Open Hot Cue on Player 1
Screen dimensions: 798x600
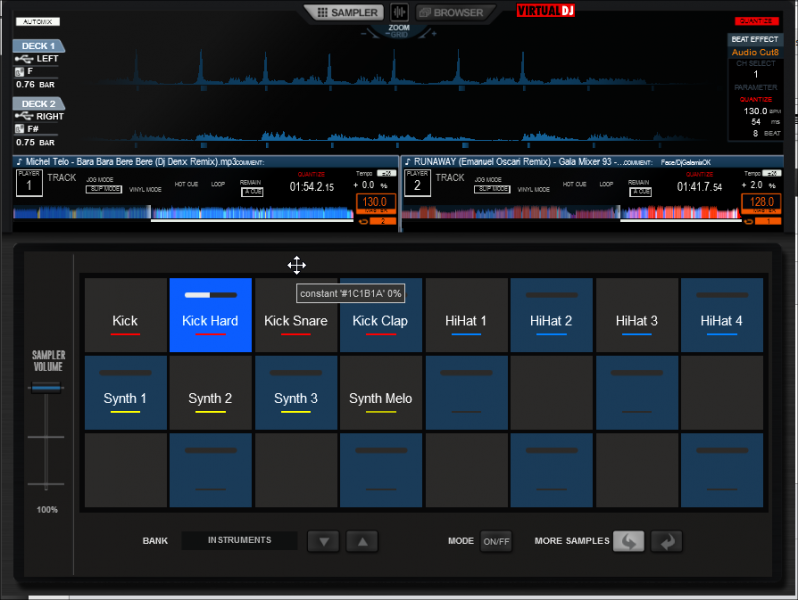186,184
